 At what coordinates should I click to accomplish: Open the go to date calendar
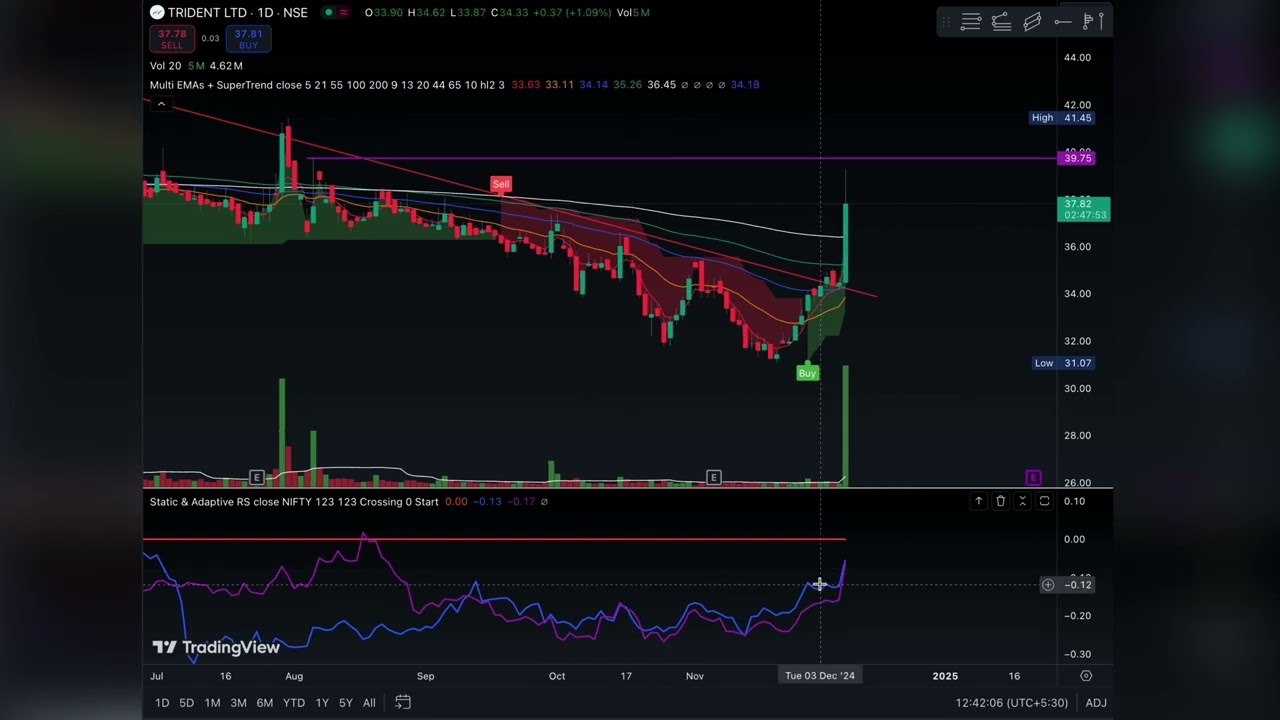tap(403, 702)
